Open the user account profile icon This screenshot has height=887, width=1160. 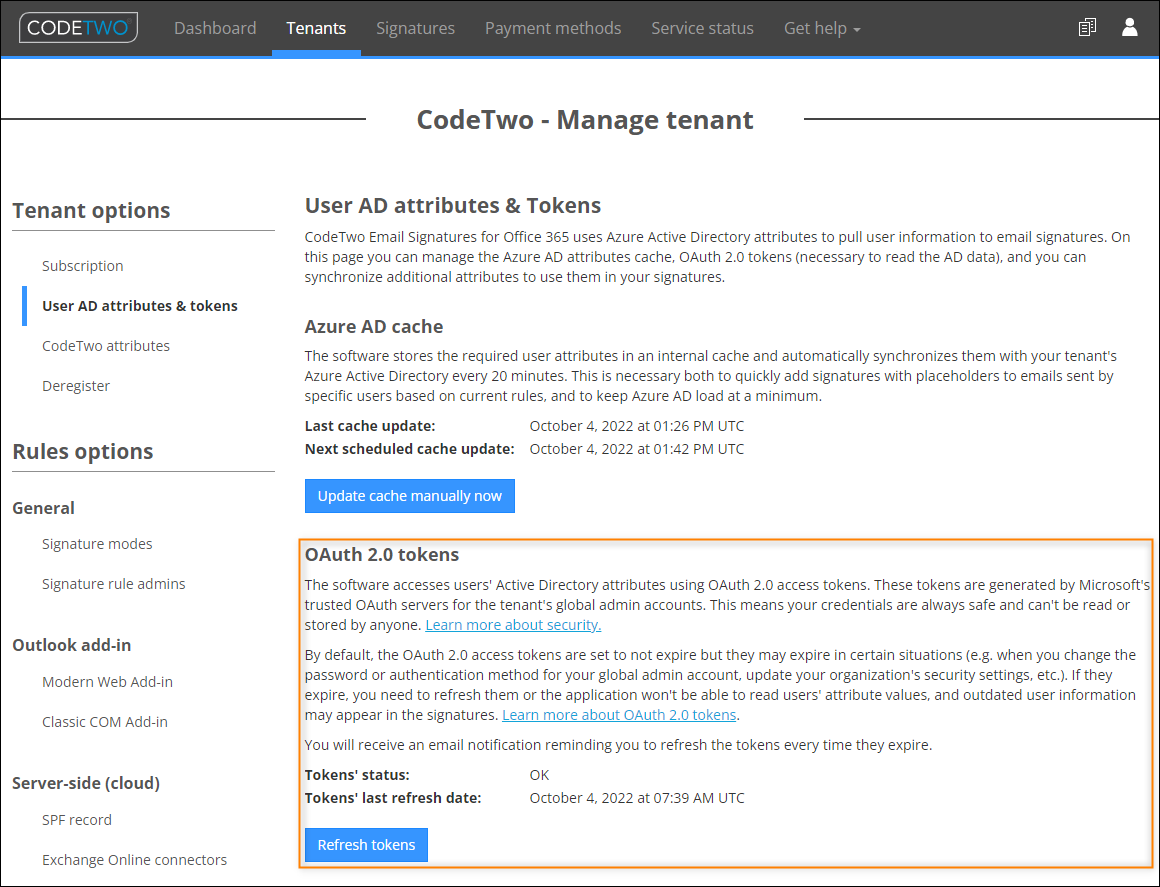coord(1129,28)
